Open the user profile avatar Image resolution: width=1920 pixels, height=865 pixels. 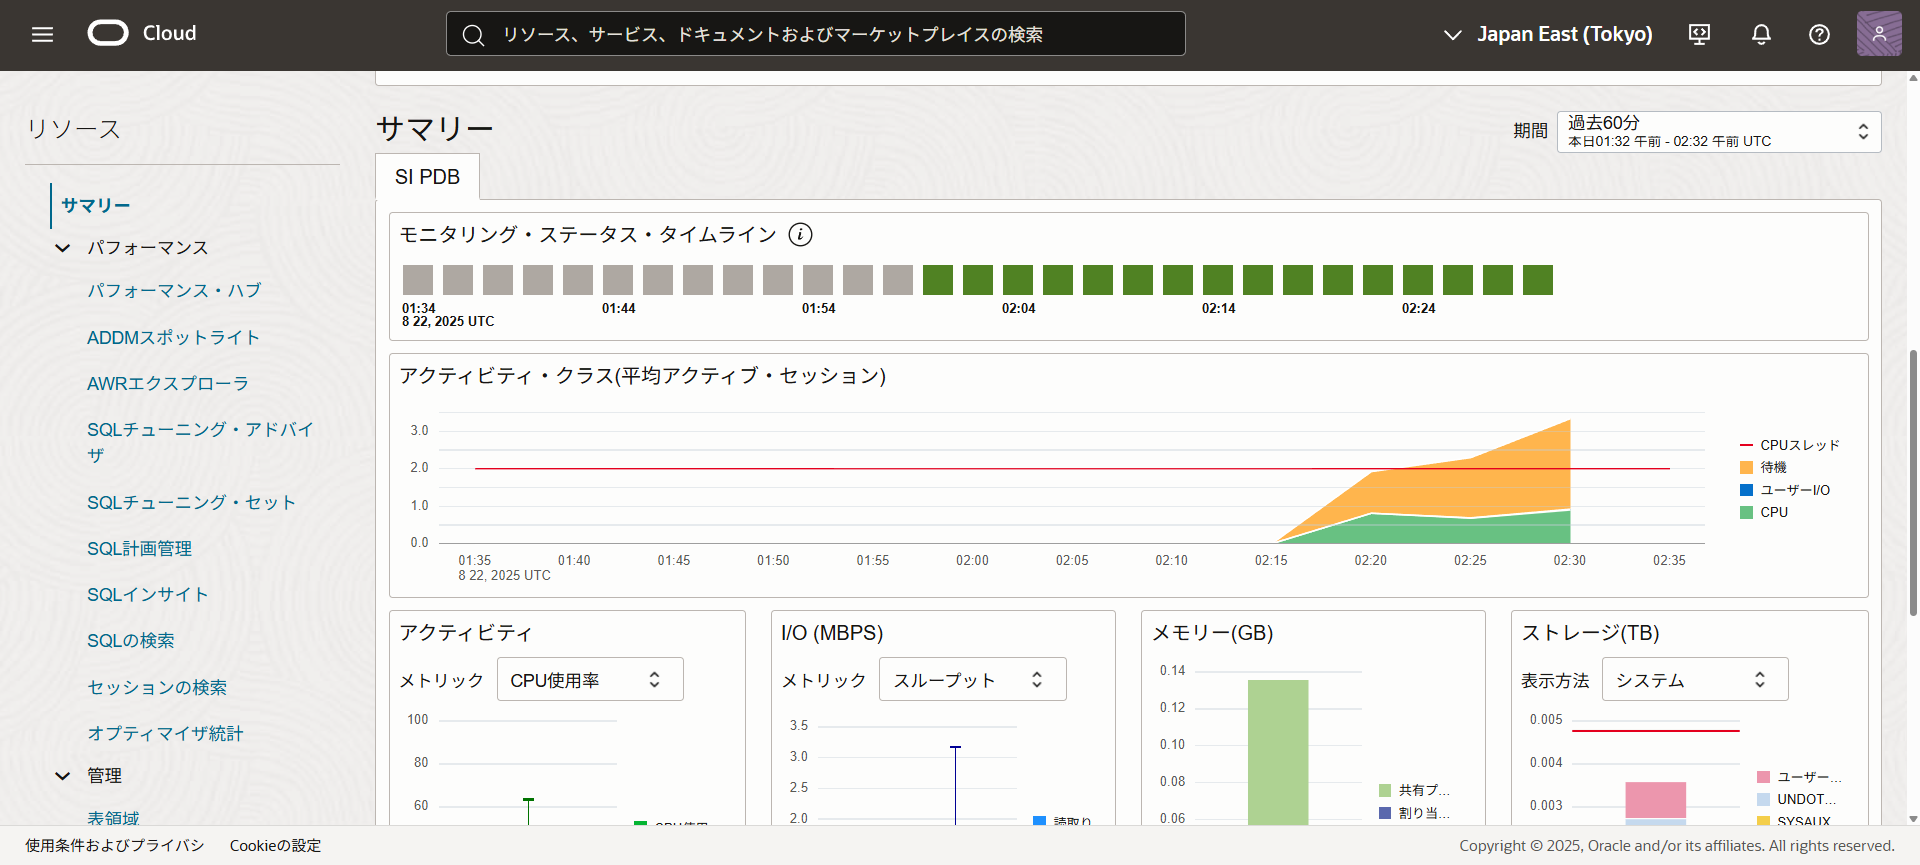[1879, 34]
